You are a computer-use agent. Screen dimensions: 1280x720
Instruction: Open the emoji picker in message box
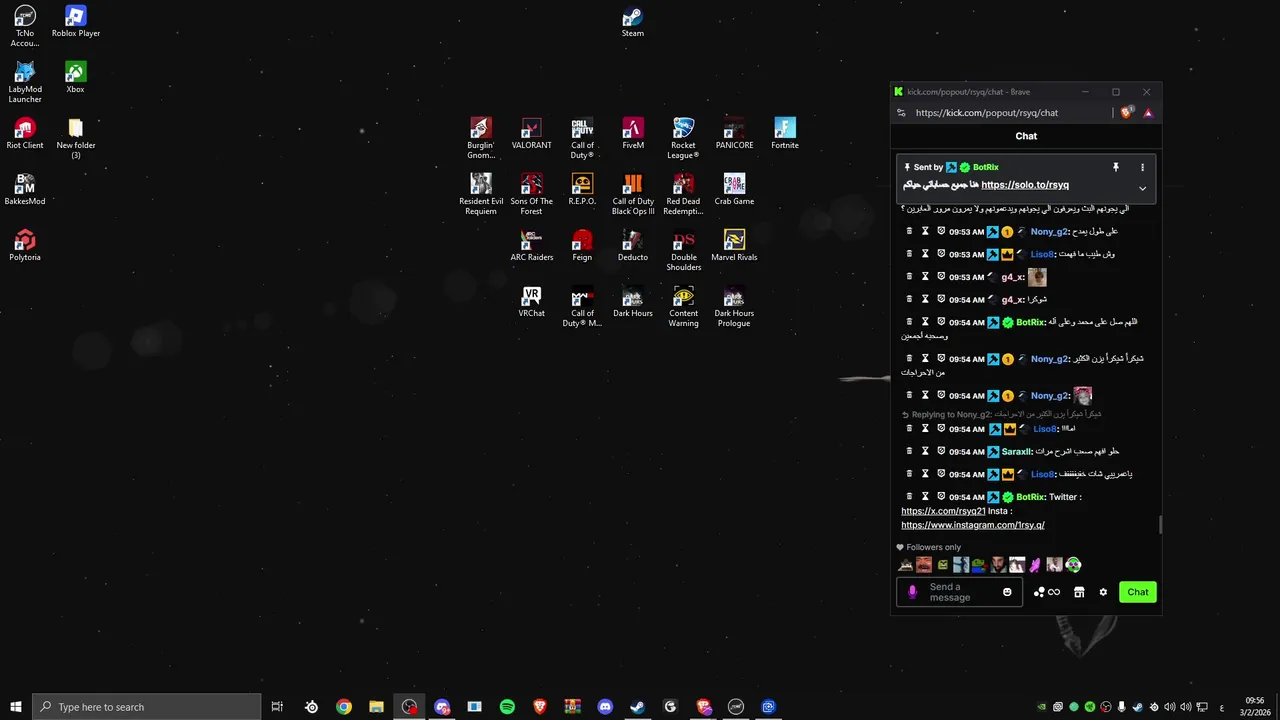pyautogui.click(x=1007, y=592)
